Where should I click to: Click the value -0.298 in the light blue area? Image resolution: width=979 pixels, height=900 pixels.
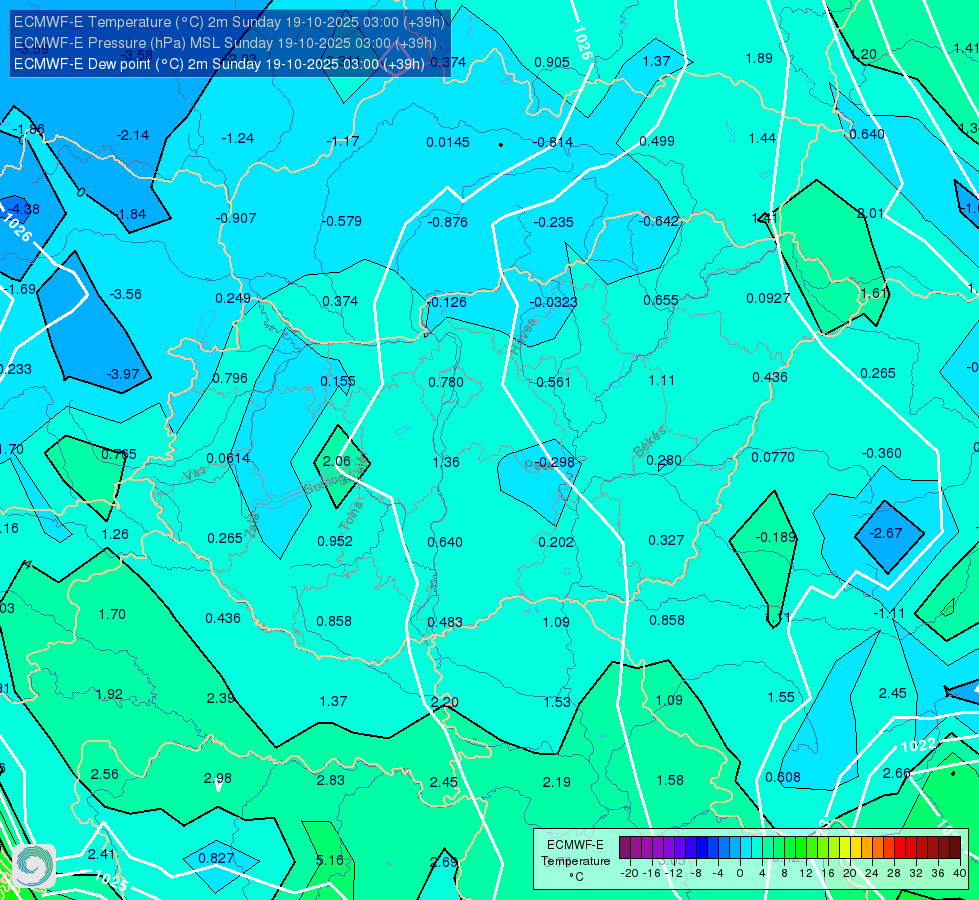pyautogui.click(x=555, y=462)
